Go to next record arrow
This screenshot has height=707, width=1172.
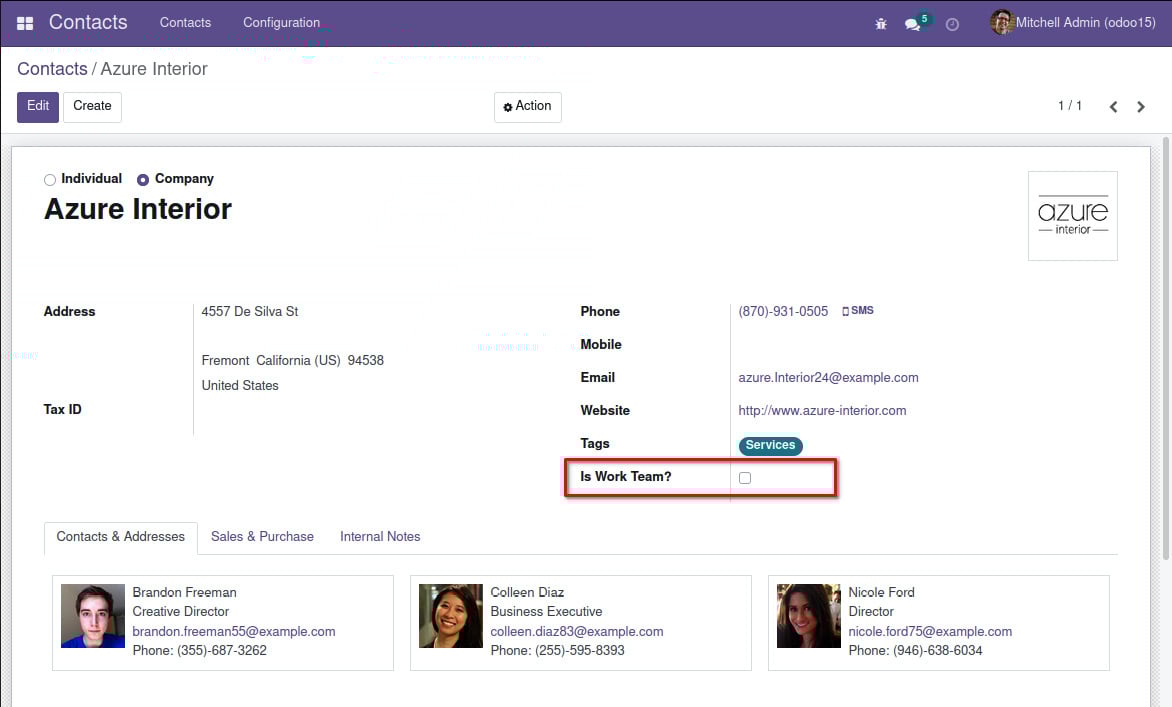[x=1141, y=107]
